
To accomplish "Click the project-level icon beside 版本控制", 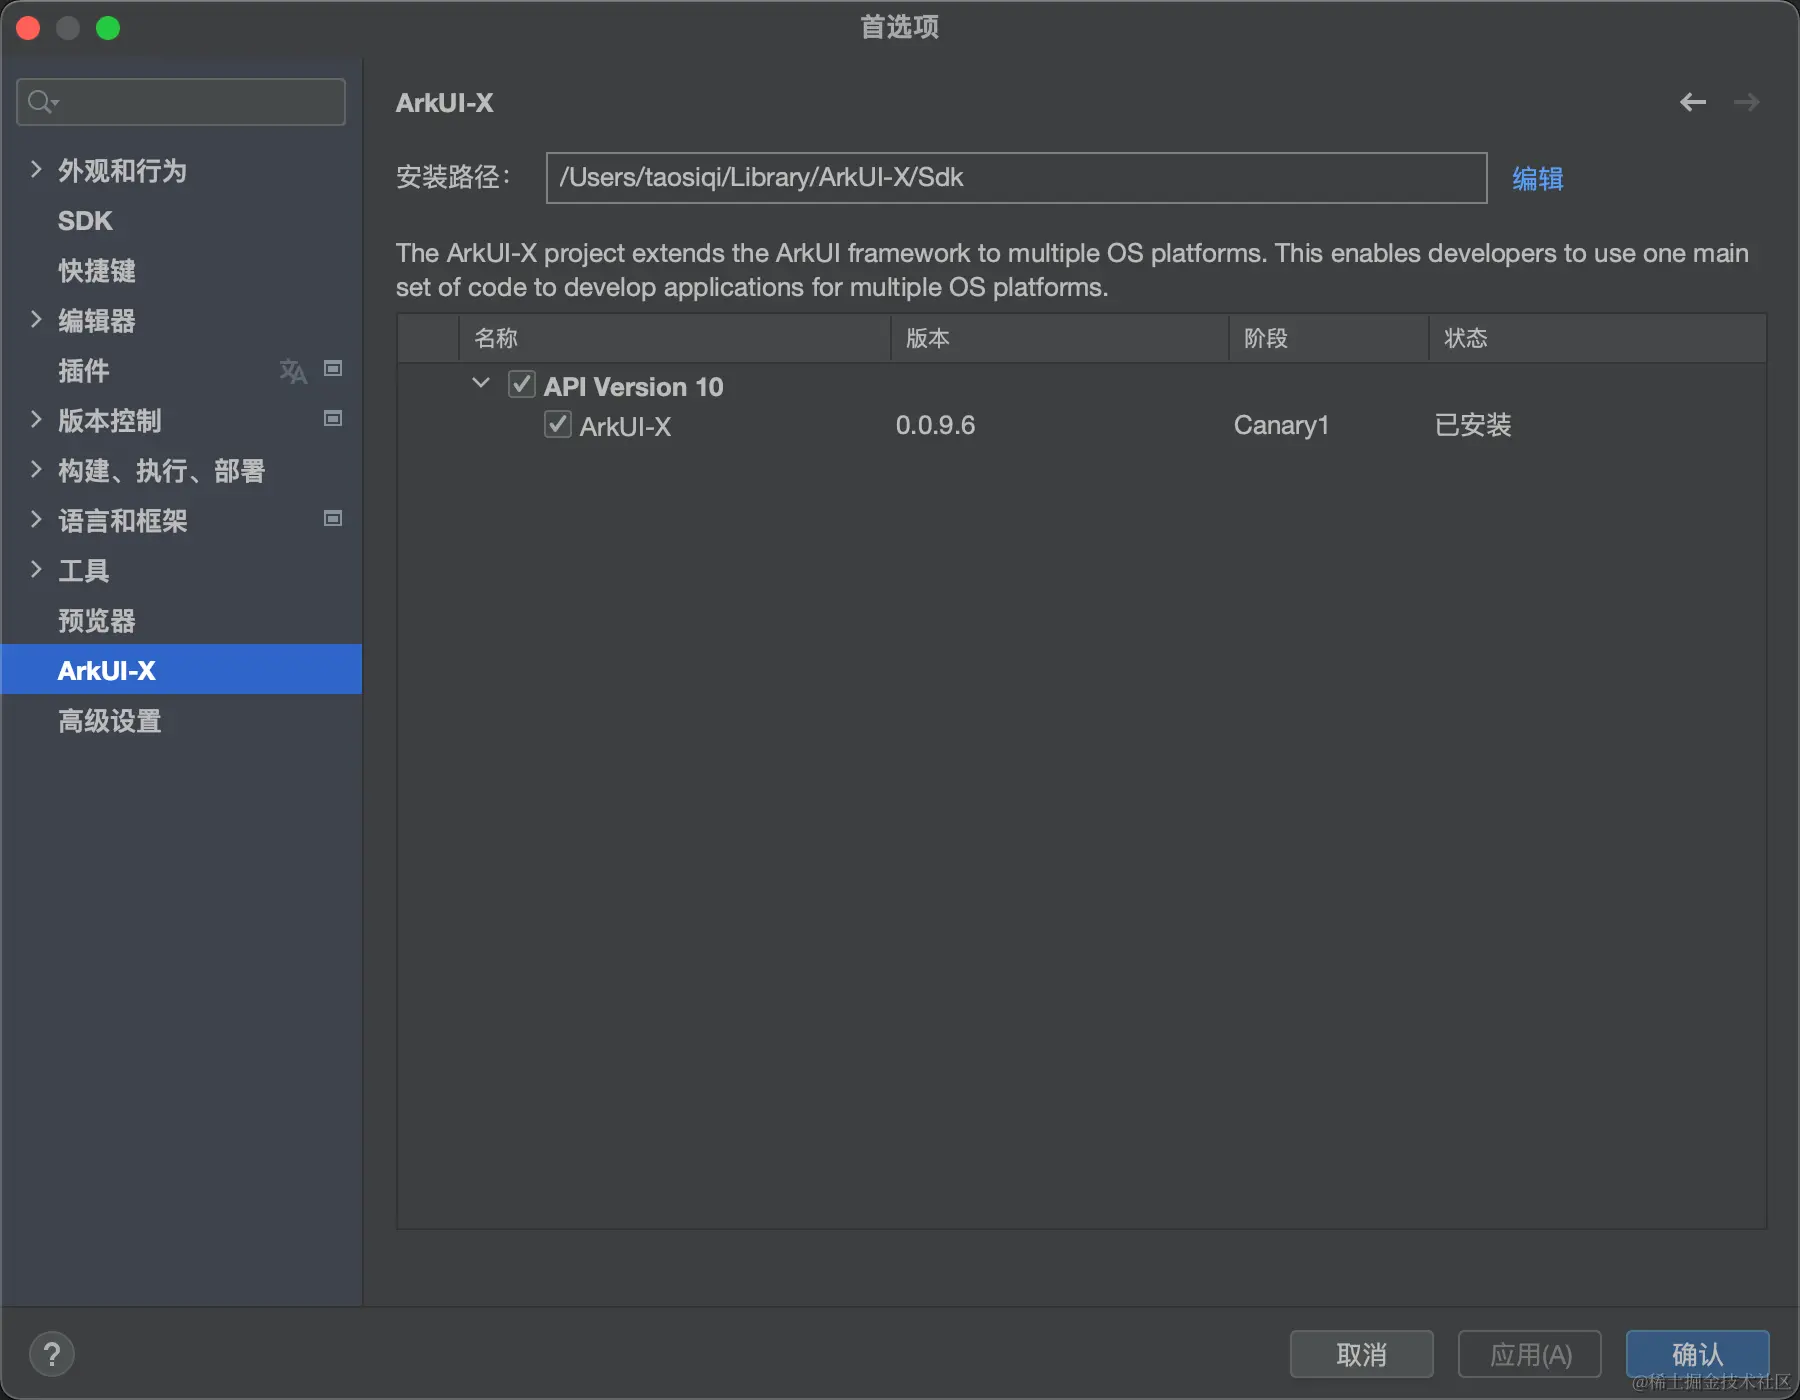I will point(333,419).
